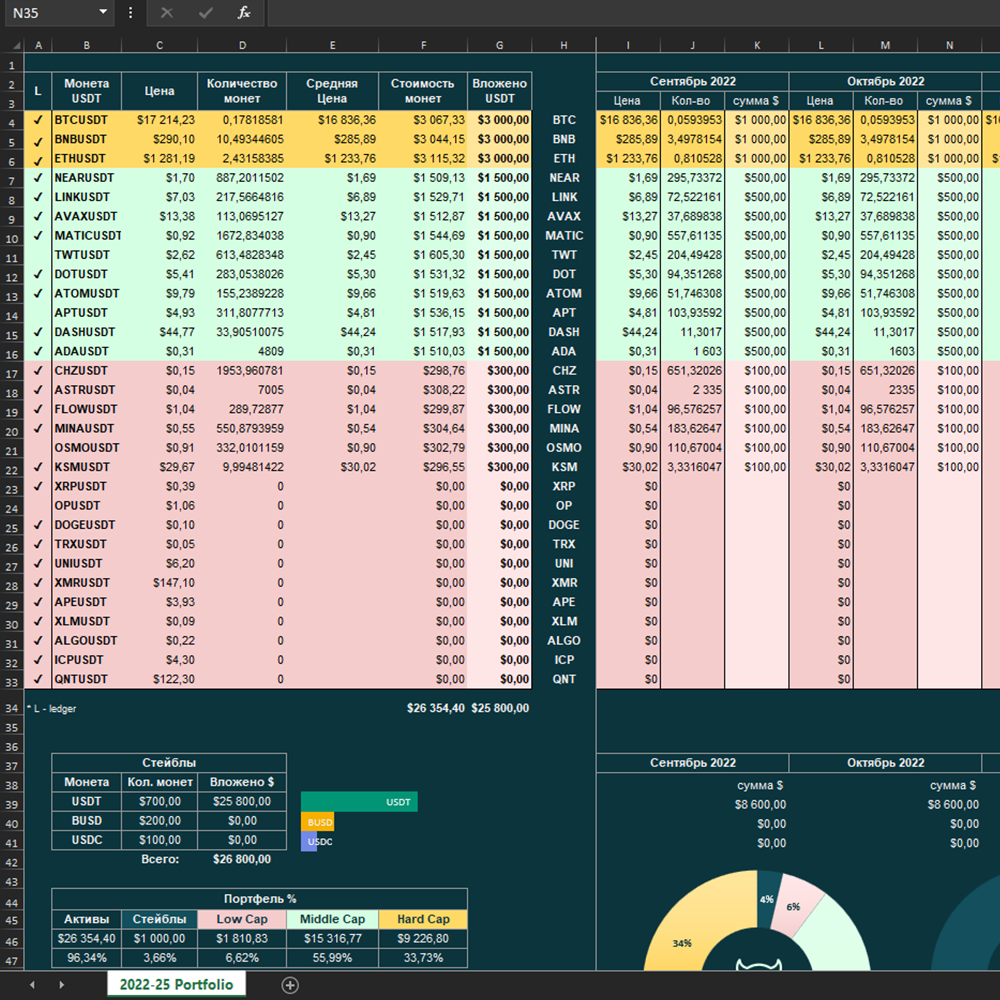Click the Стейблы table title
Viewport: 1000px width, 1000px height.
pyautogui.click(x=169, y=763)
